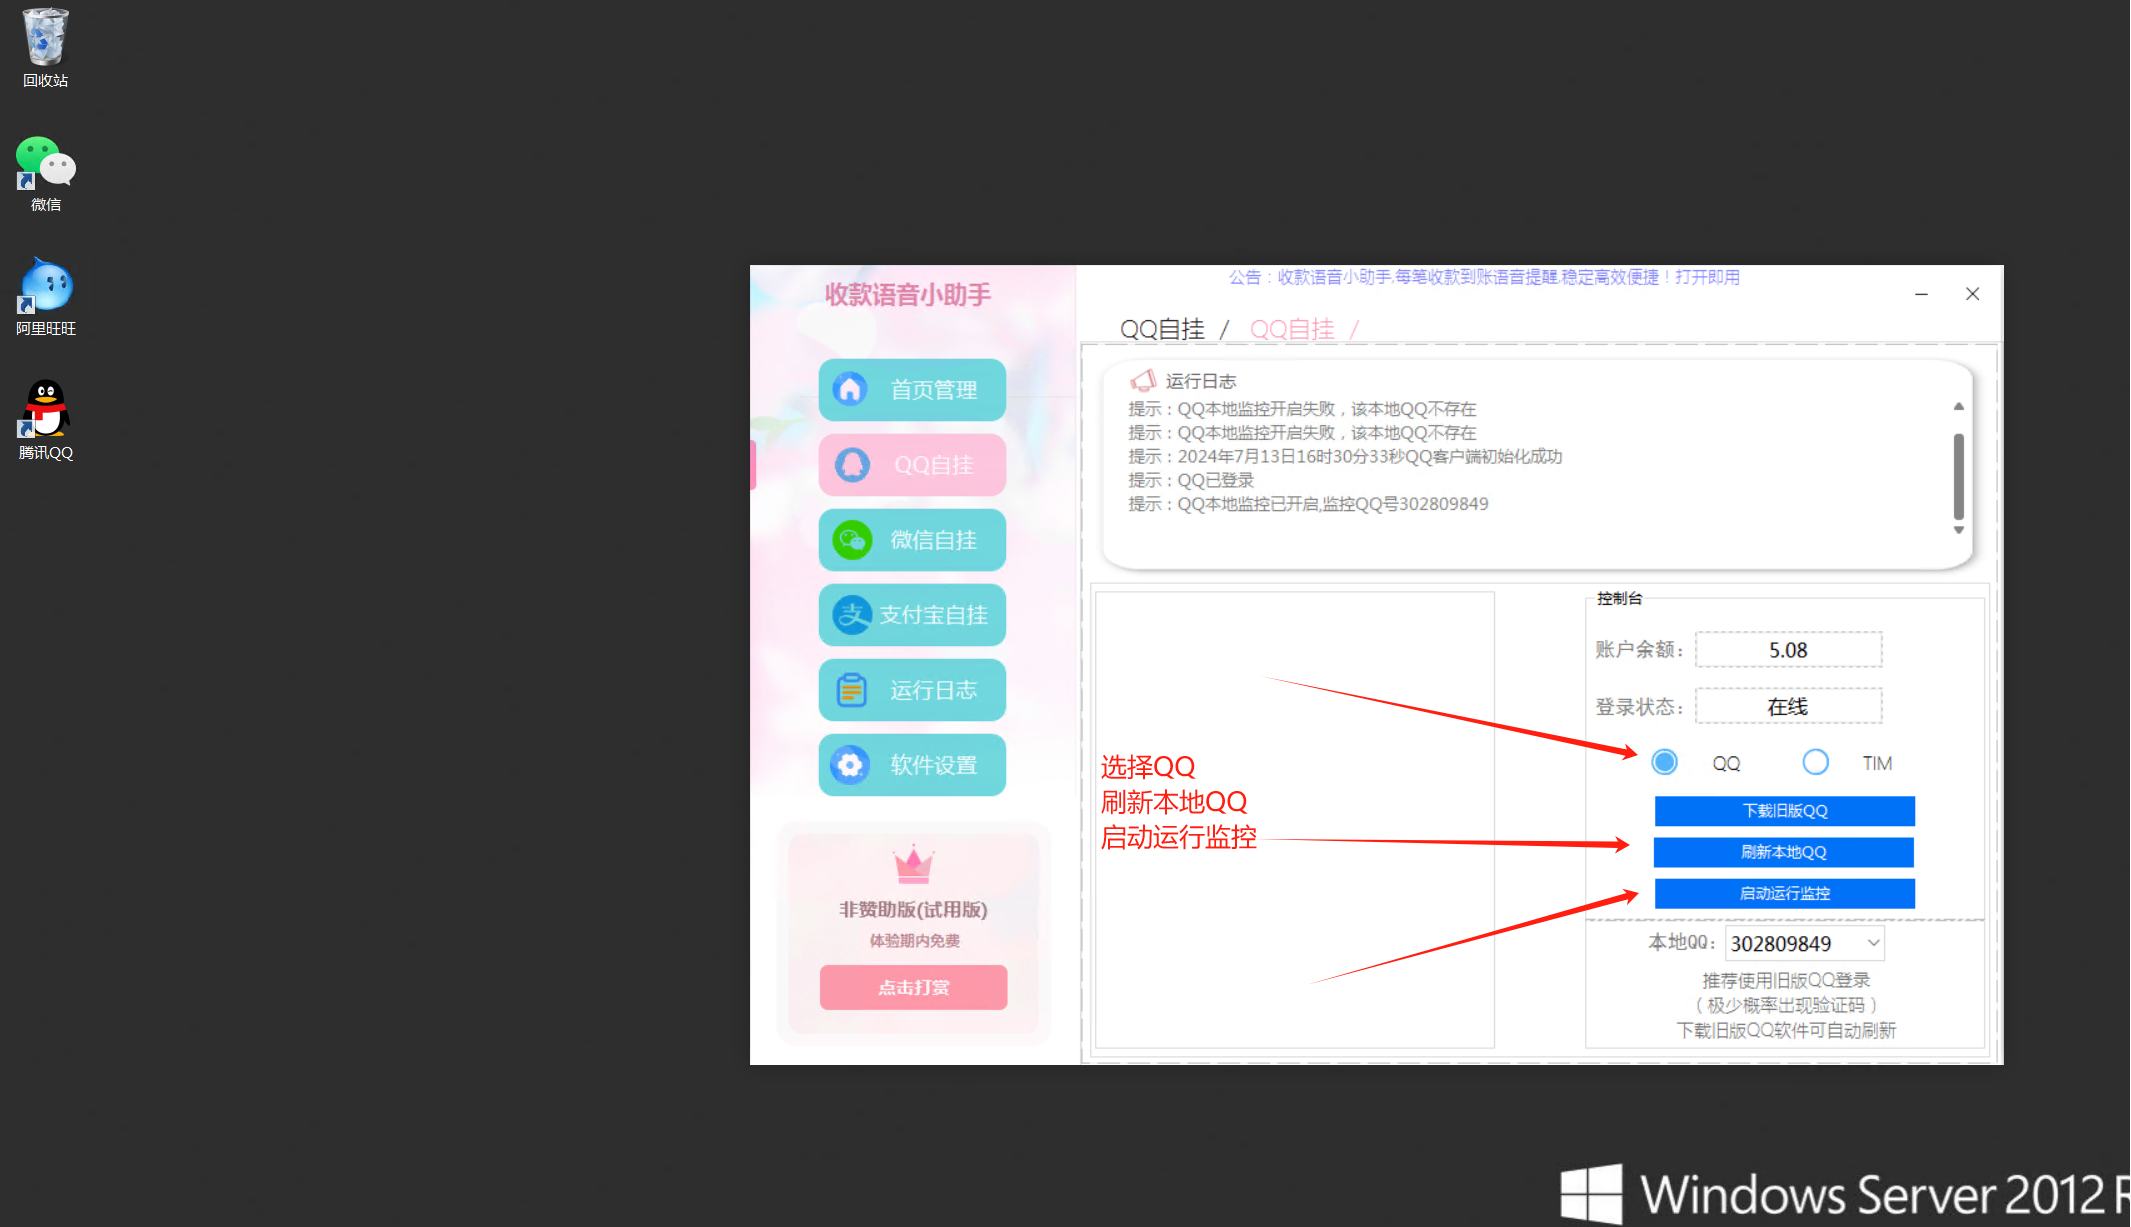Click log line '提示：QQ已登录'
2131x1227 pixels.
click(x=1191, y=480)
